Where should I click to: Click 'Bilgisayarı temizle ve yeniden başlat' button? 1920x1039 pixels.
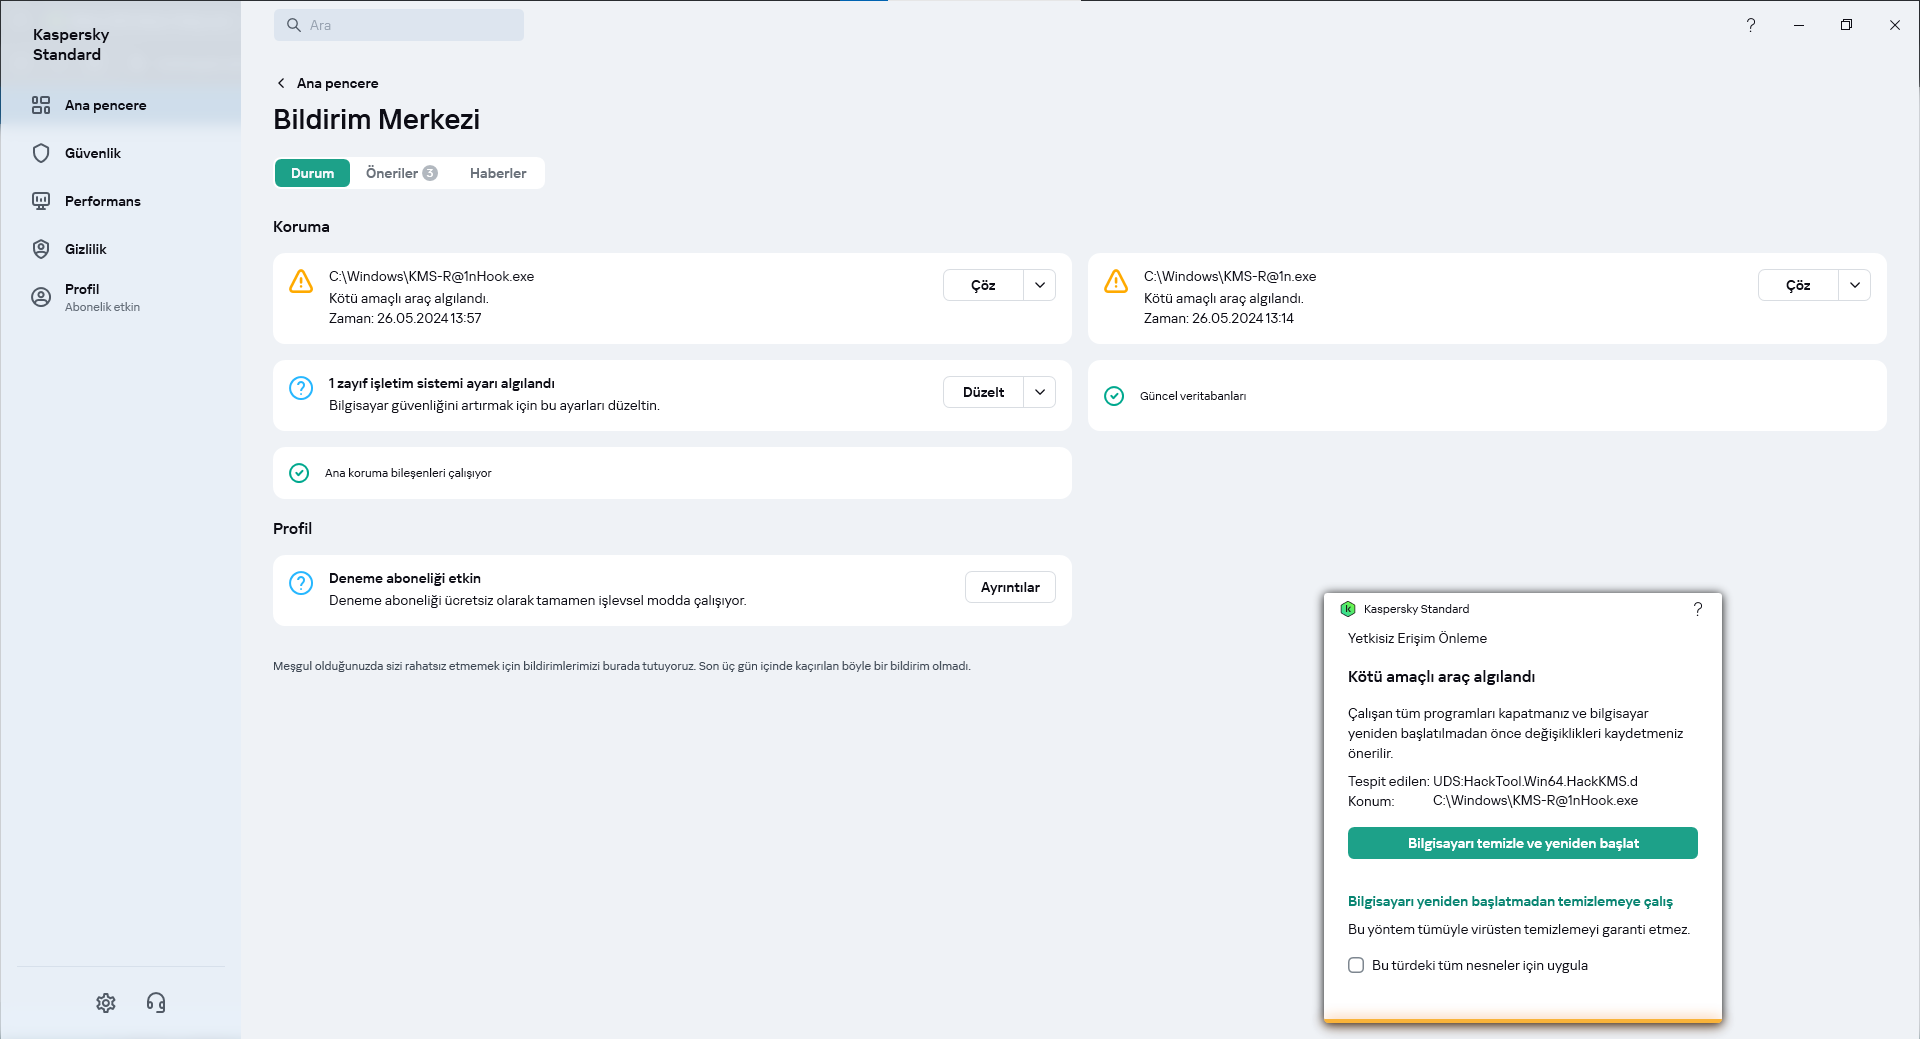(1522, 843)
